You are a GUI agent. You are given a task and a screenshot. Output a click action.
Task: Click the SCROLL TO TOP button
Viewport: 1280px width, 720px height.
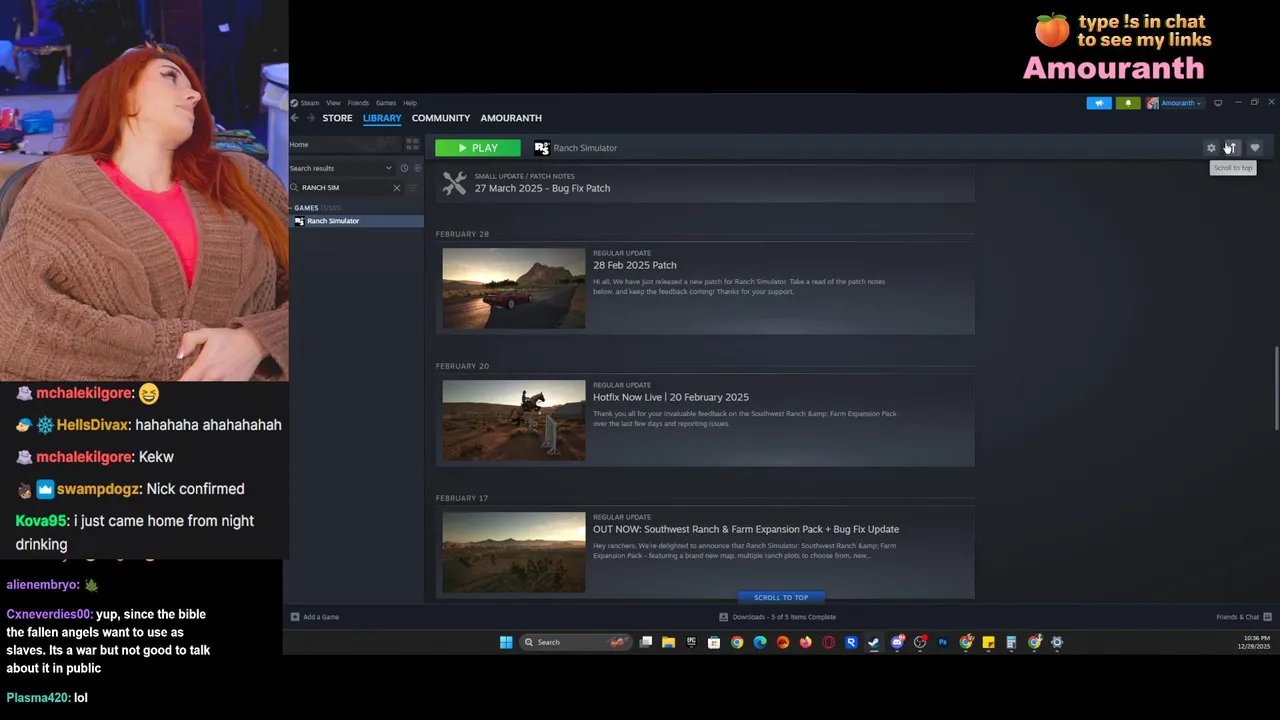coord(781,597)
